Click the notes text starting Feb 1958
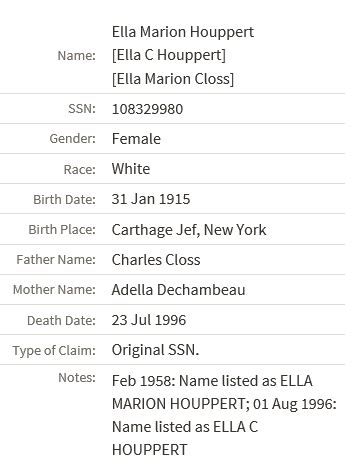 224,415
